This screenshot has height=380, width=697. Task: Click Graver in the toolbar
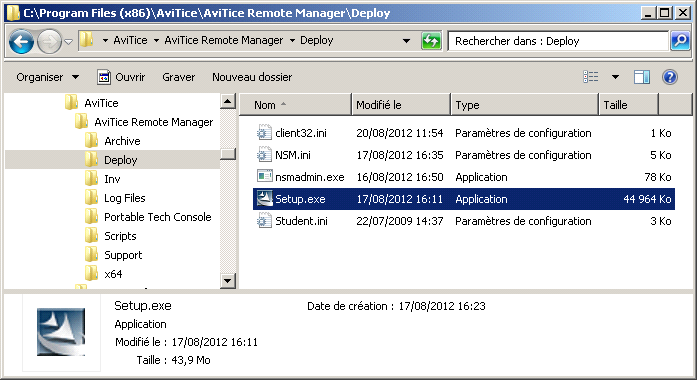pos(179,77)
